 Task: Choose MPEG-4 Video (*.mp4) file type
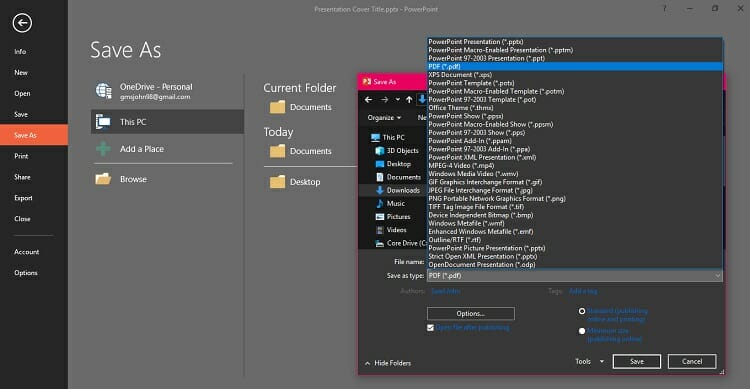[x=574, y=166]
